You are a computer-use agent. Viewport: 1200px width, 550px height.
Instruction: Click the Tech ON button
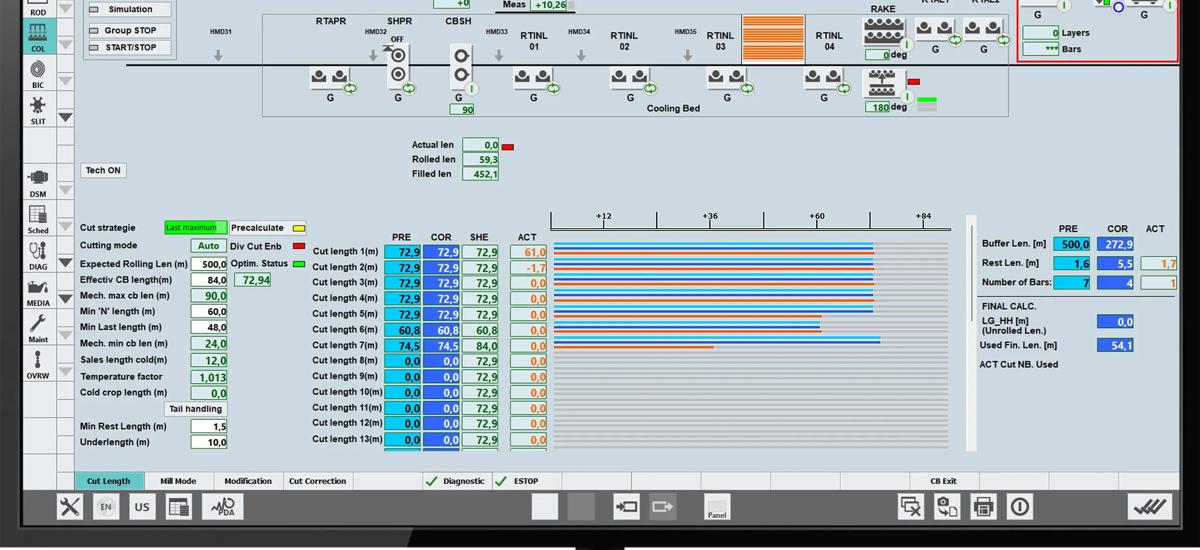103,171
